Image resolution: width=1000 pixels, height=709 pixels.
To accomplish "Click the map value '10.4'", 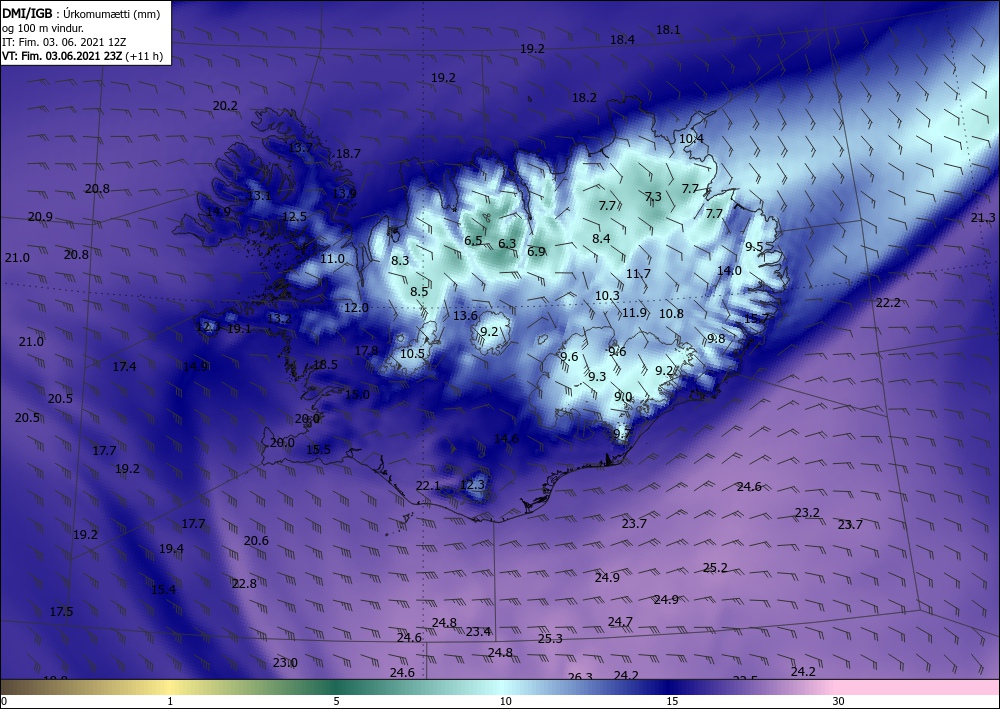I will (x=691, y=138).
